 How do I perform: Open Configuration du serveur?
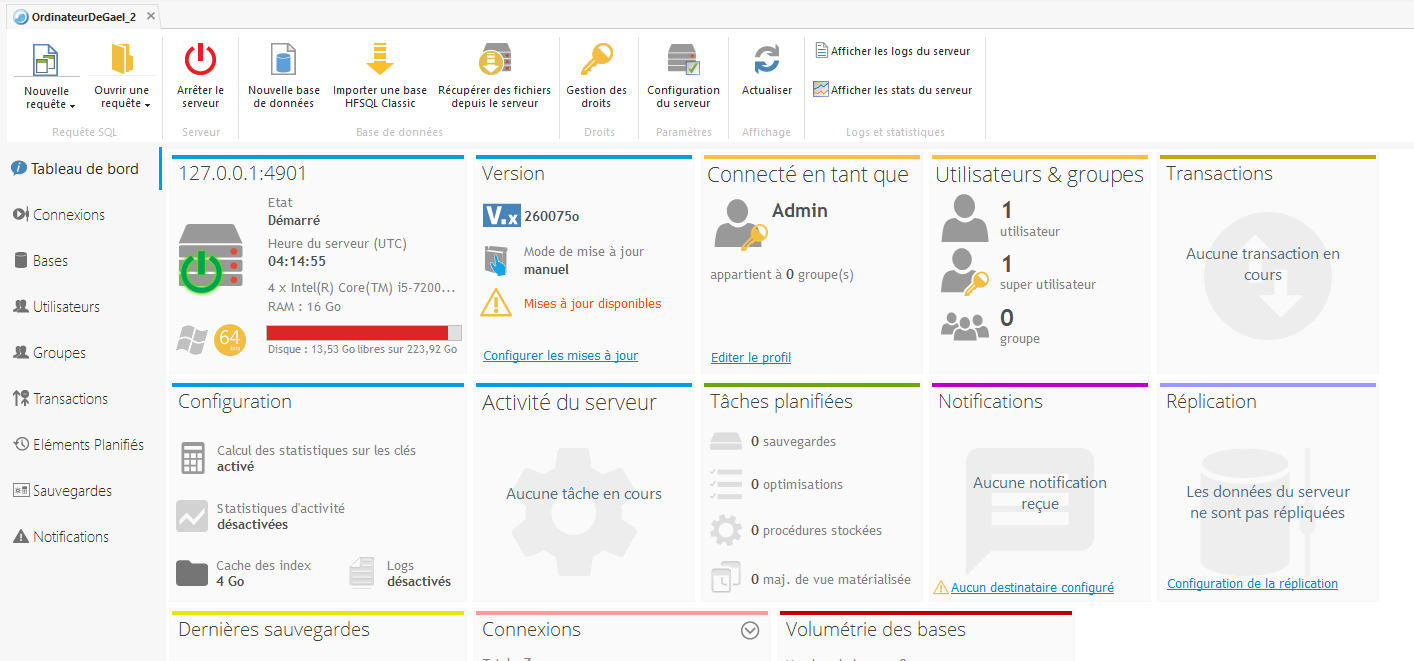683,75
